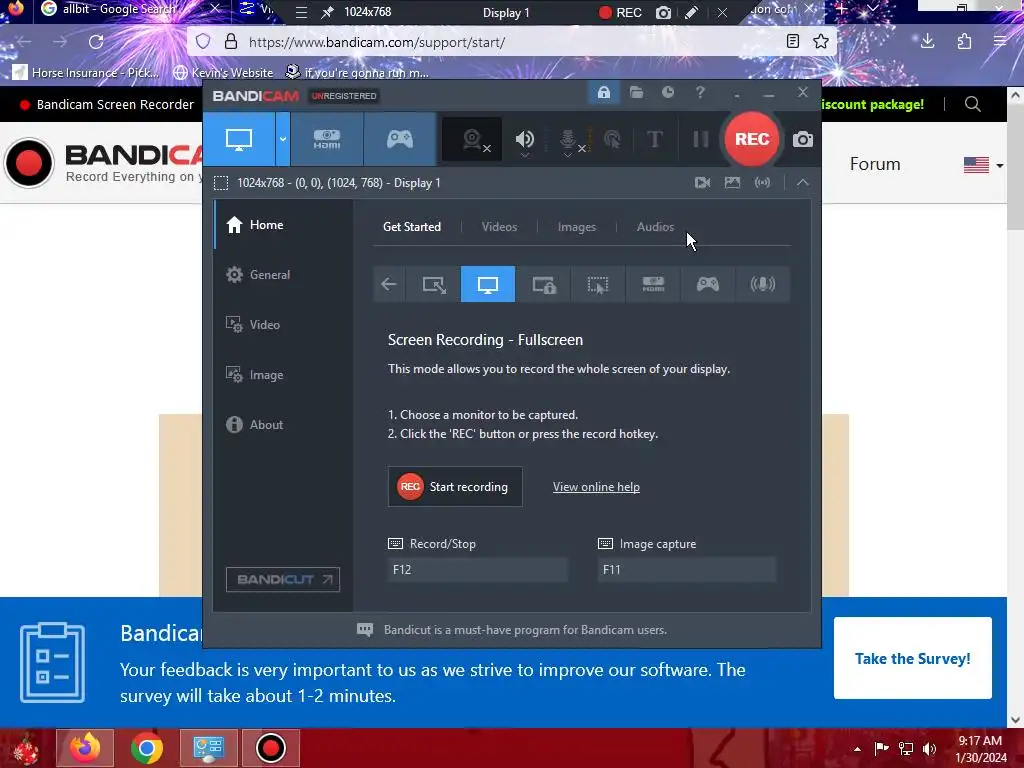This screenshot has height=768, width=1024.
Task: Open Image settings in sidebar
Action: pos(283,375)
